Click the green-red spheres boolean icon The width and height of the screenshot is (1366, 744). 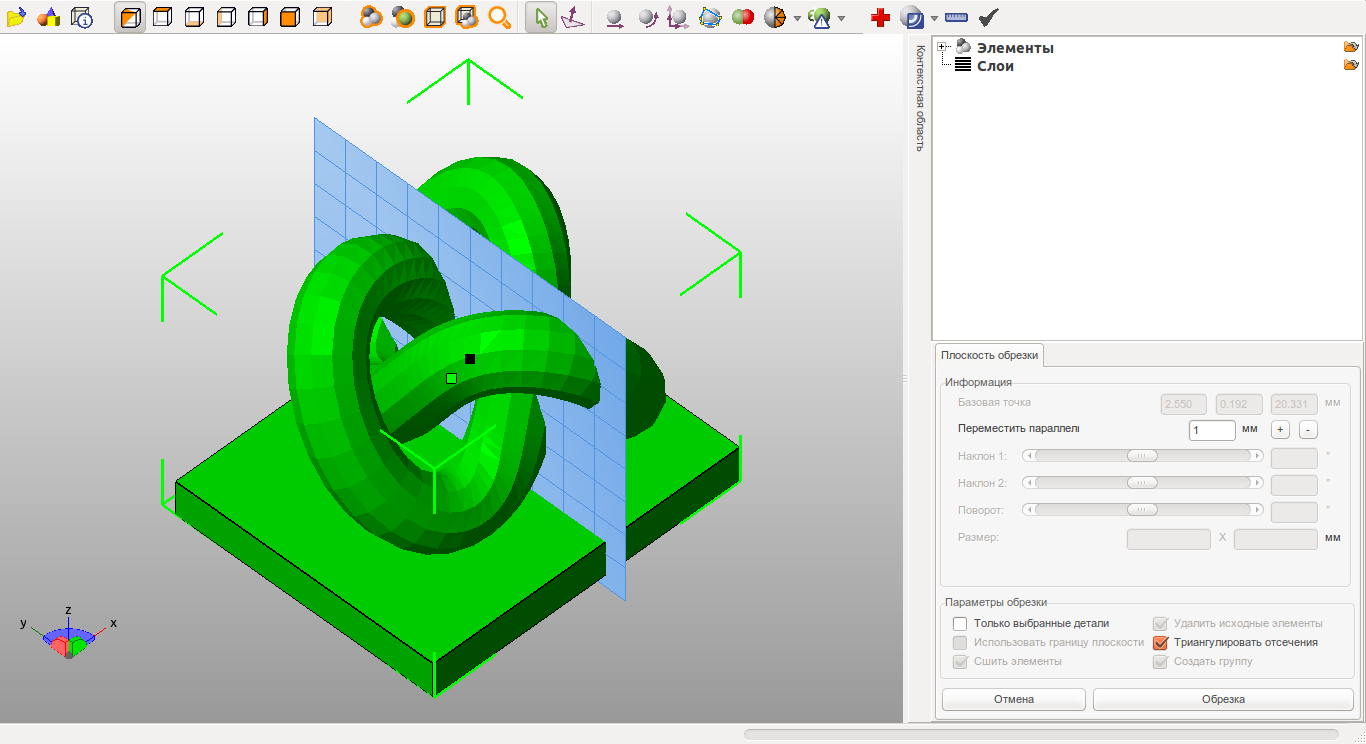tap(742, 17)
